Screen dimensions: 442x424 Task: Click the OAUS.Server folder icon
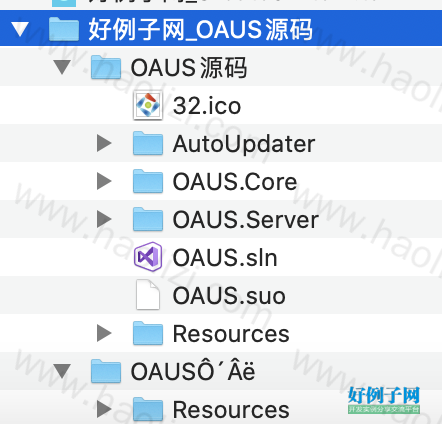[148, 219]
